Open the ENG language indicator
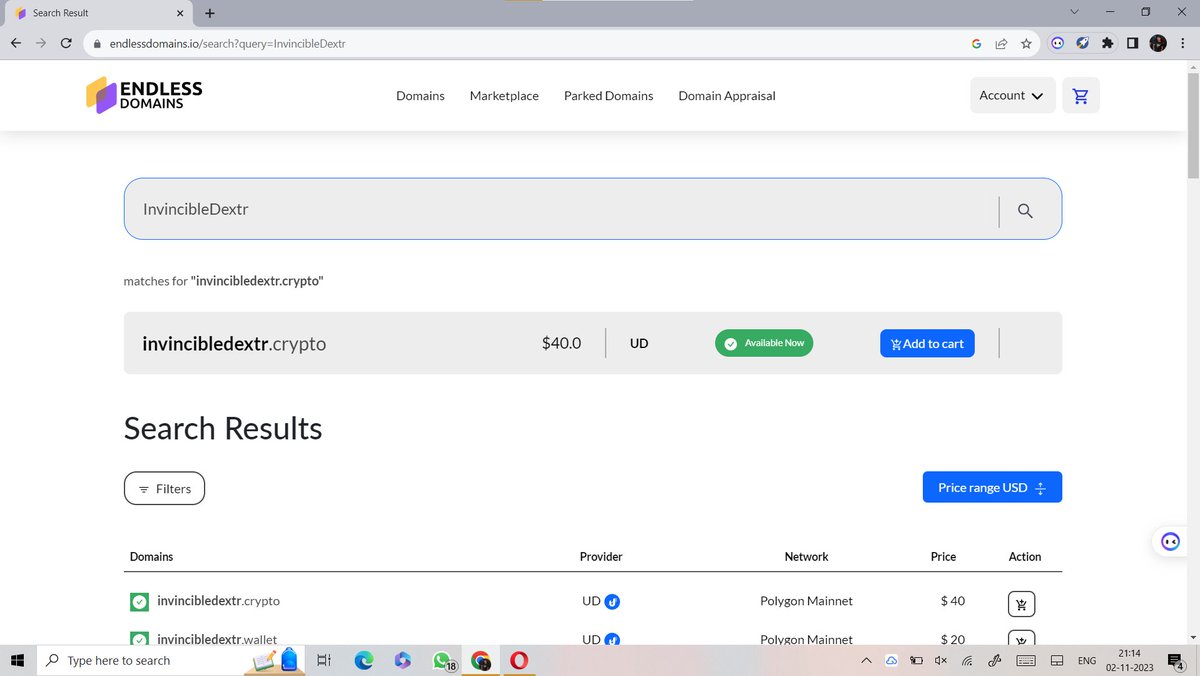 pos(1086,660)
